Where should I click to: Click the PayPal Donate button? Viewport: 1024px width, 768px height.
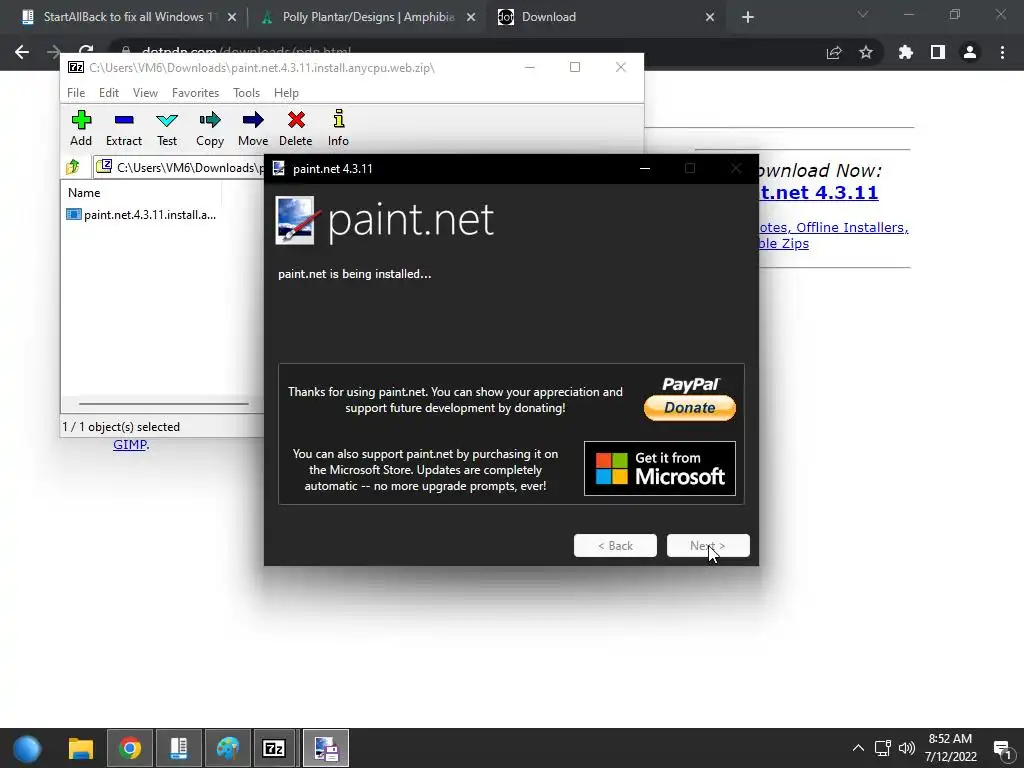tap(690, 408)
